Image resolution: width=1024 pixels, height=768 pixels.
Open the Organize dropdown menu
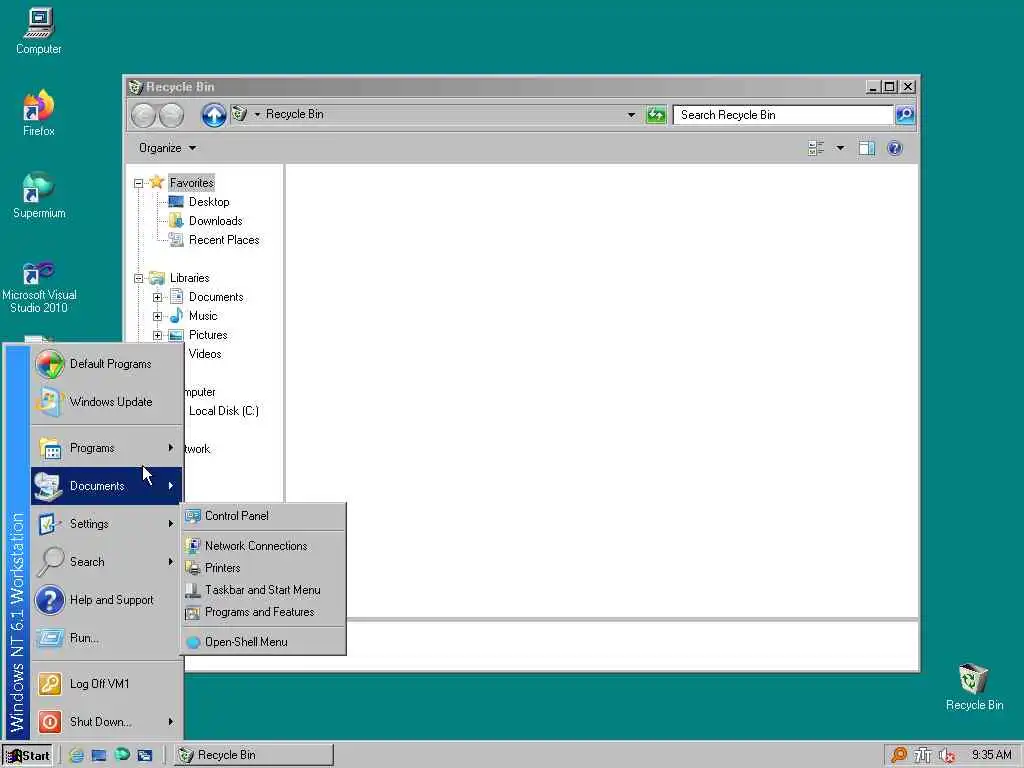(x=167, y=148)
